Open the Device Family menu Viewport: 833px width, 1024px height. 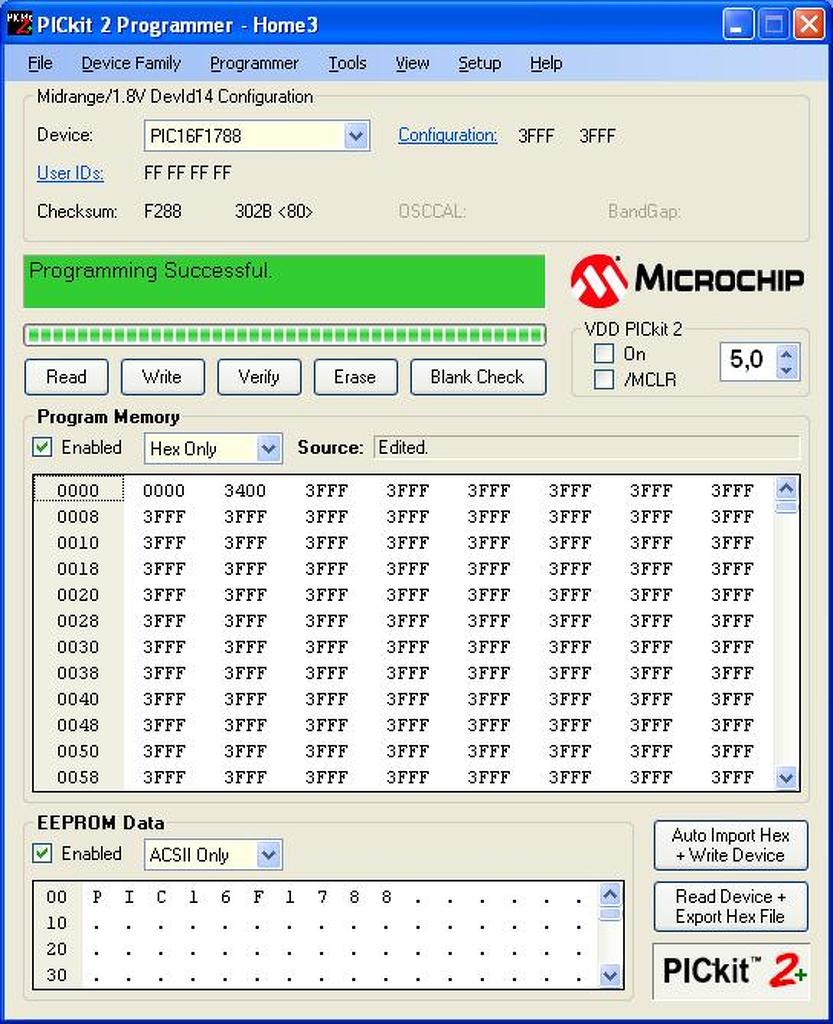[x=131, y=63]
